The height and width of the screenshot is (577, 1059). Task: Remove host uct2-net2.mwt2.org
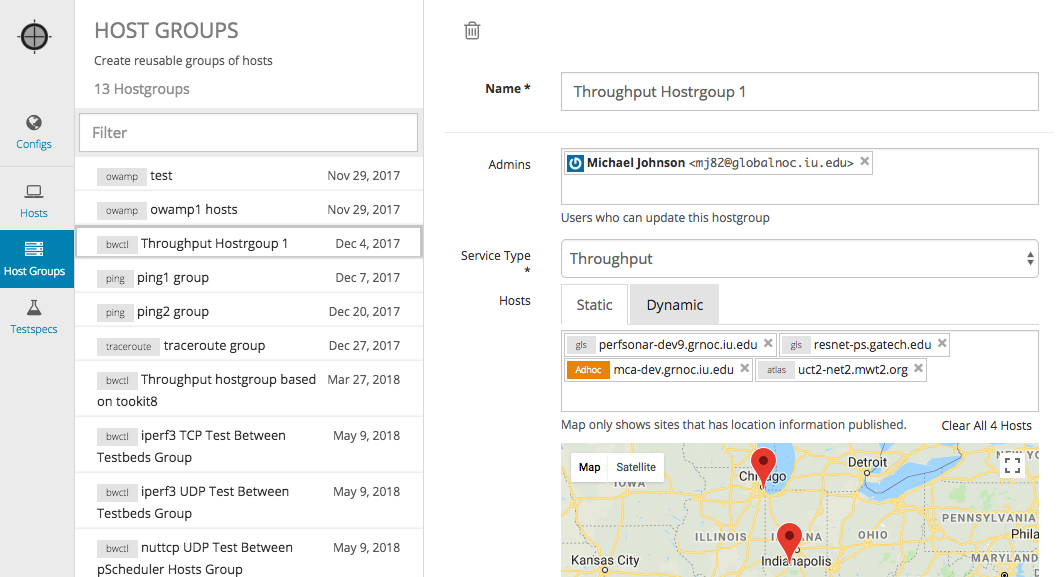pos(919,368)
